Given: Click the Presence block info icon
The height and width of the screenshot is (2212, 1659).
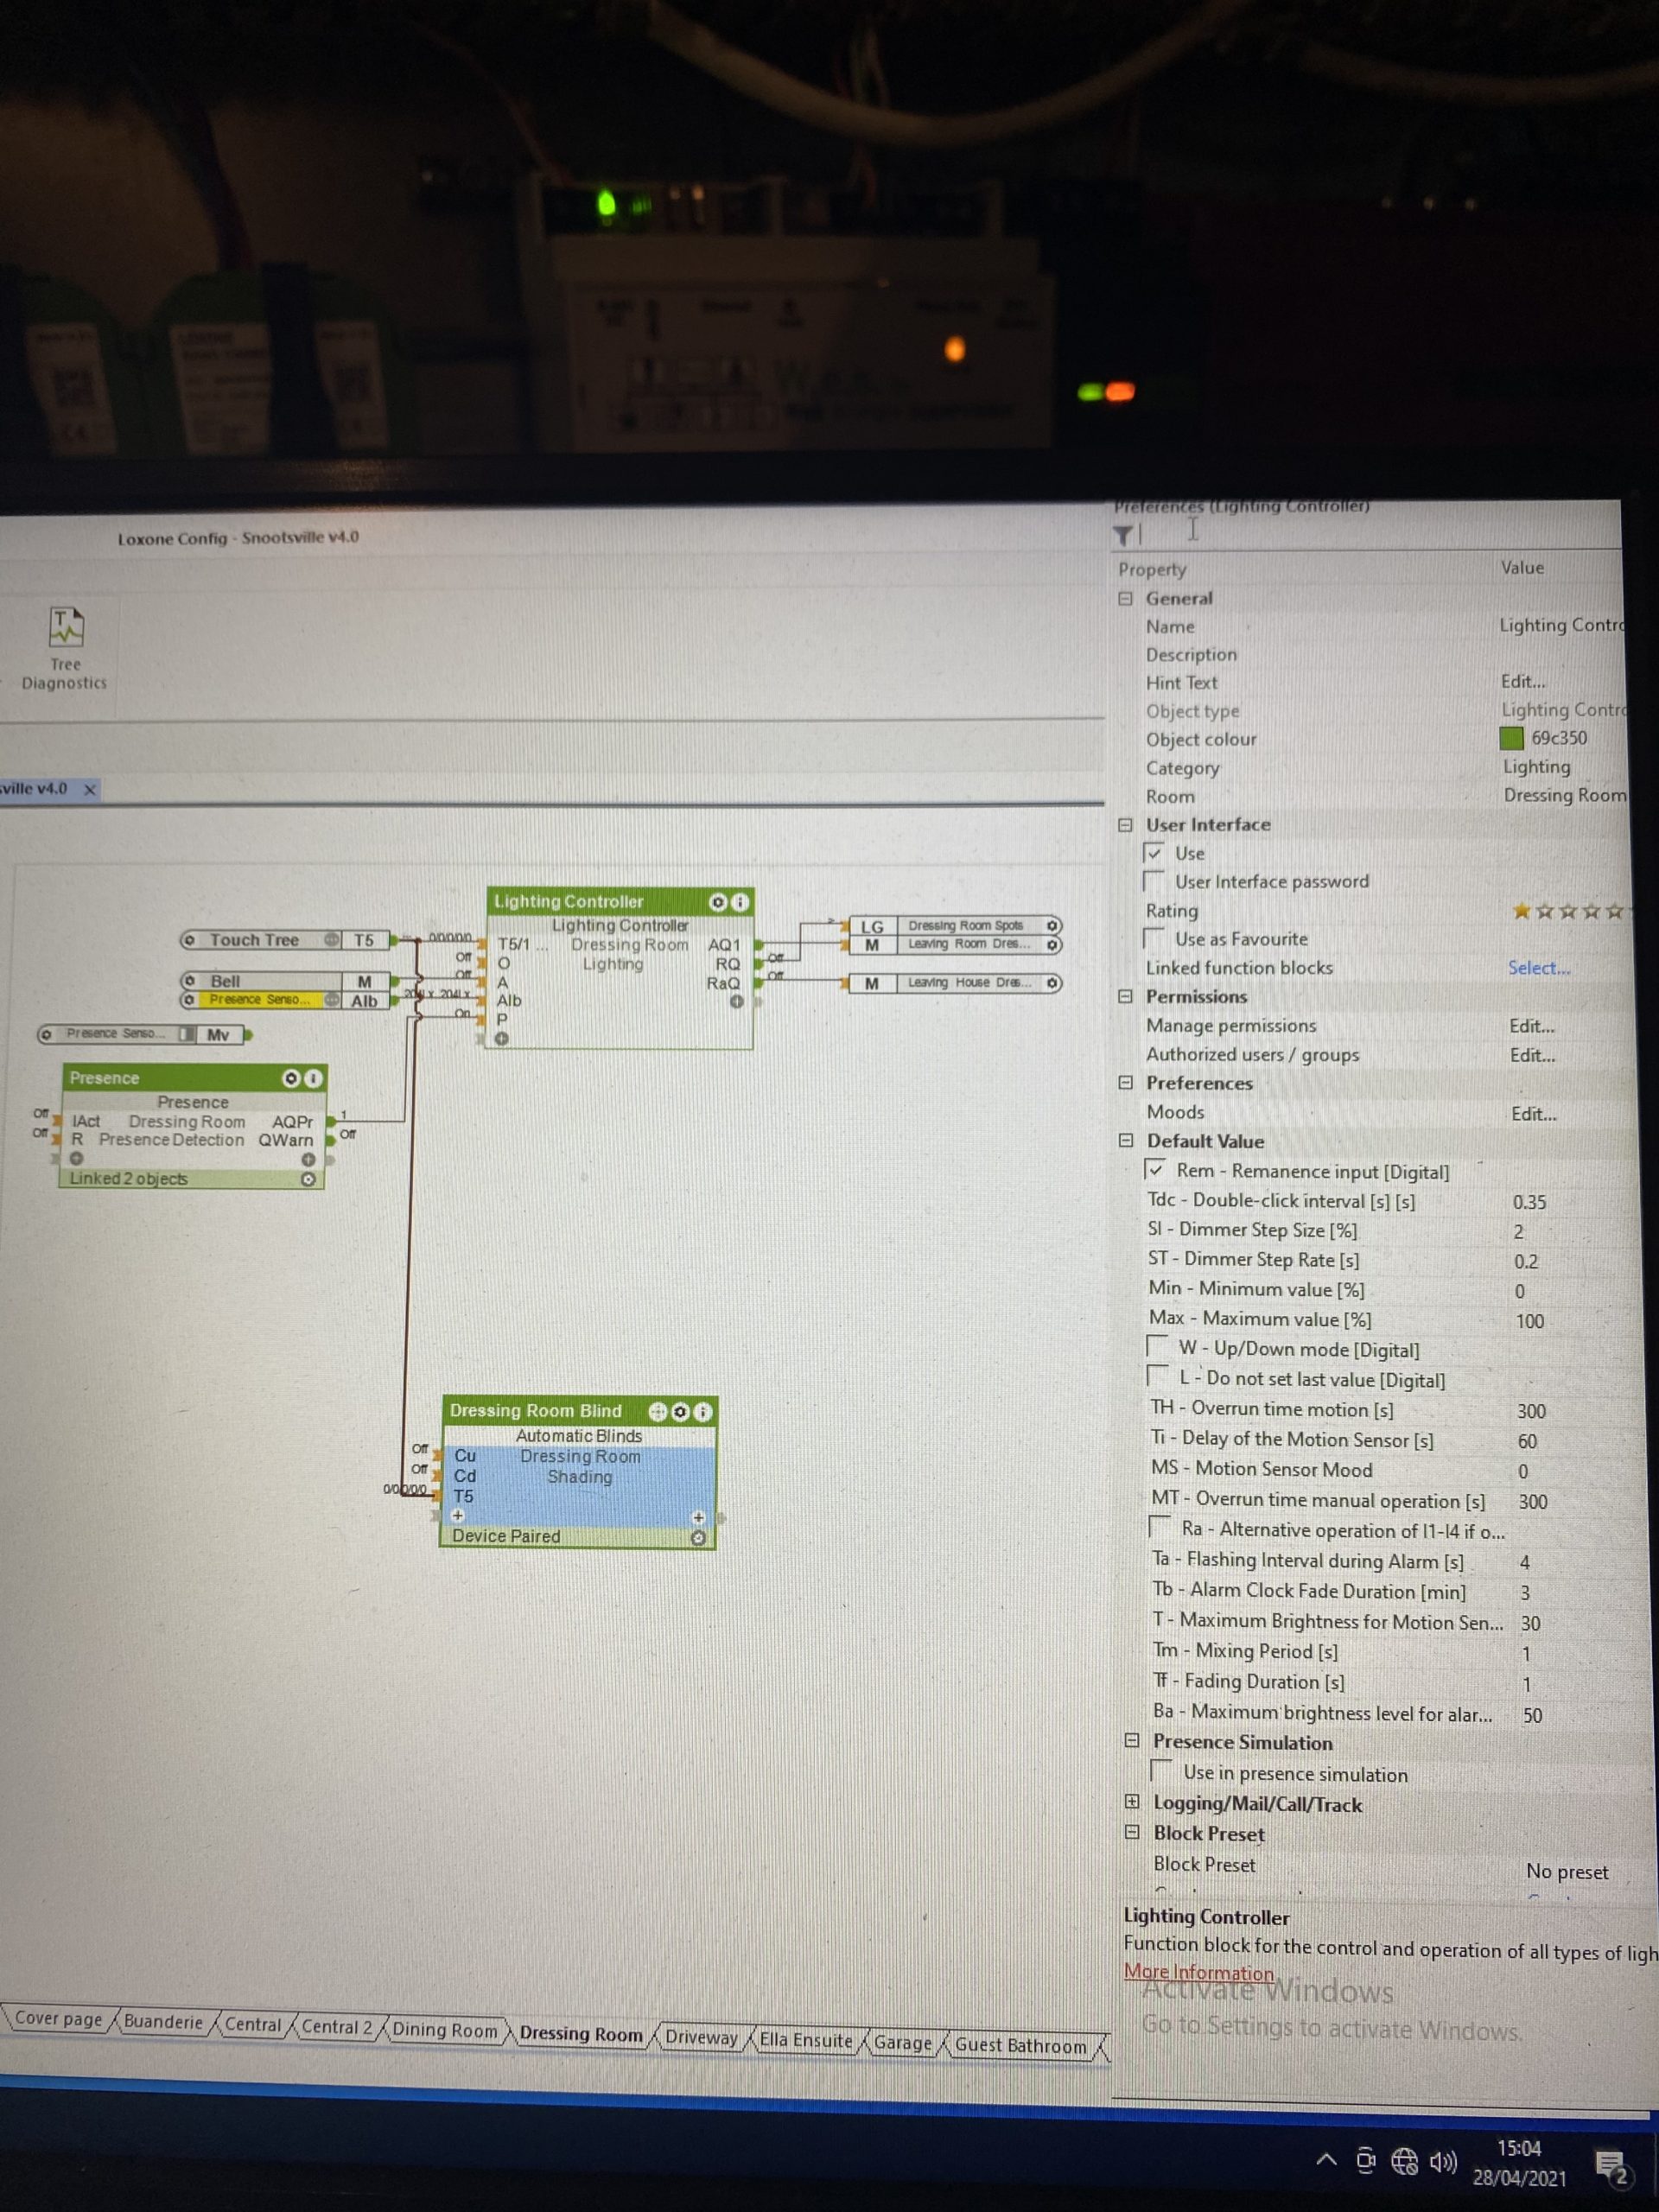Looking at the screenshot, I should click(x=313, y=1078).
